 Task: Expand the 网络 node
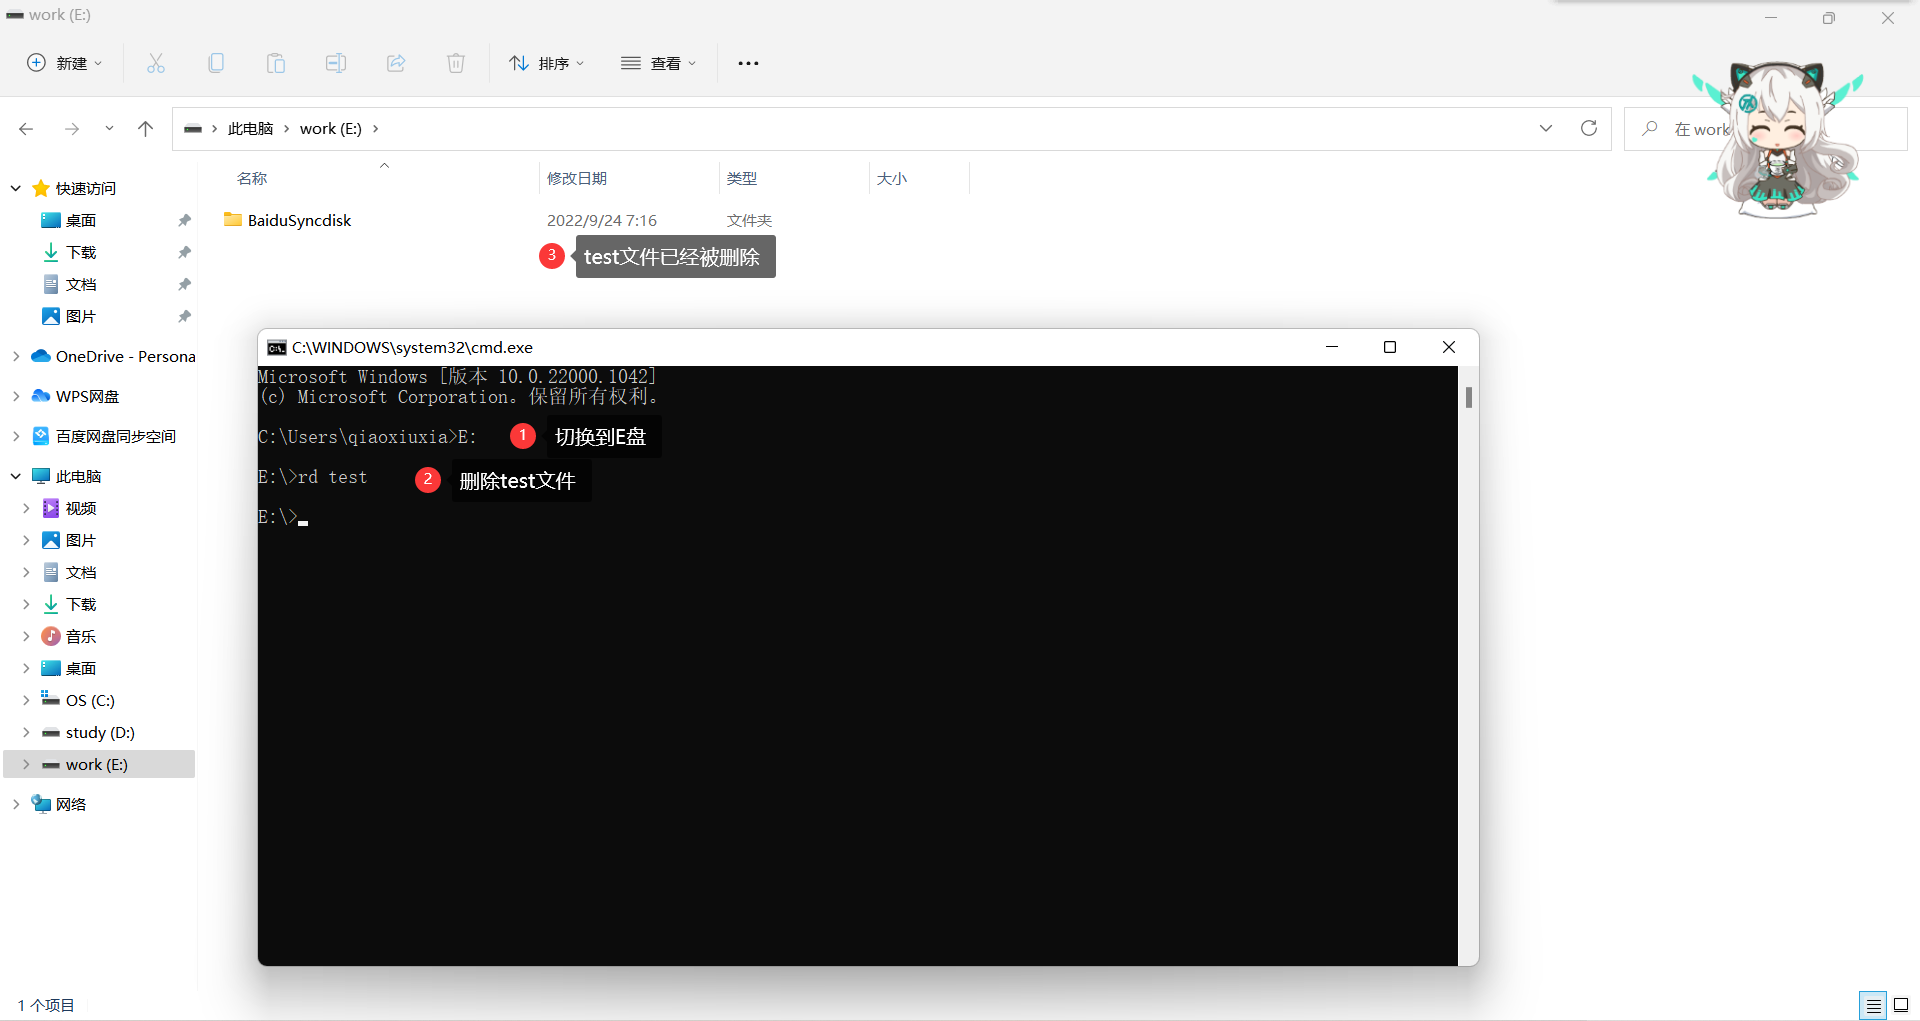[x=16, y=804]
